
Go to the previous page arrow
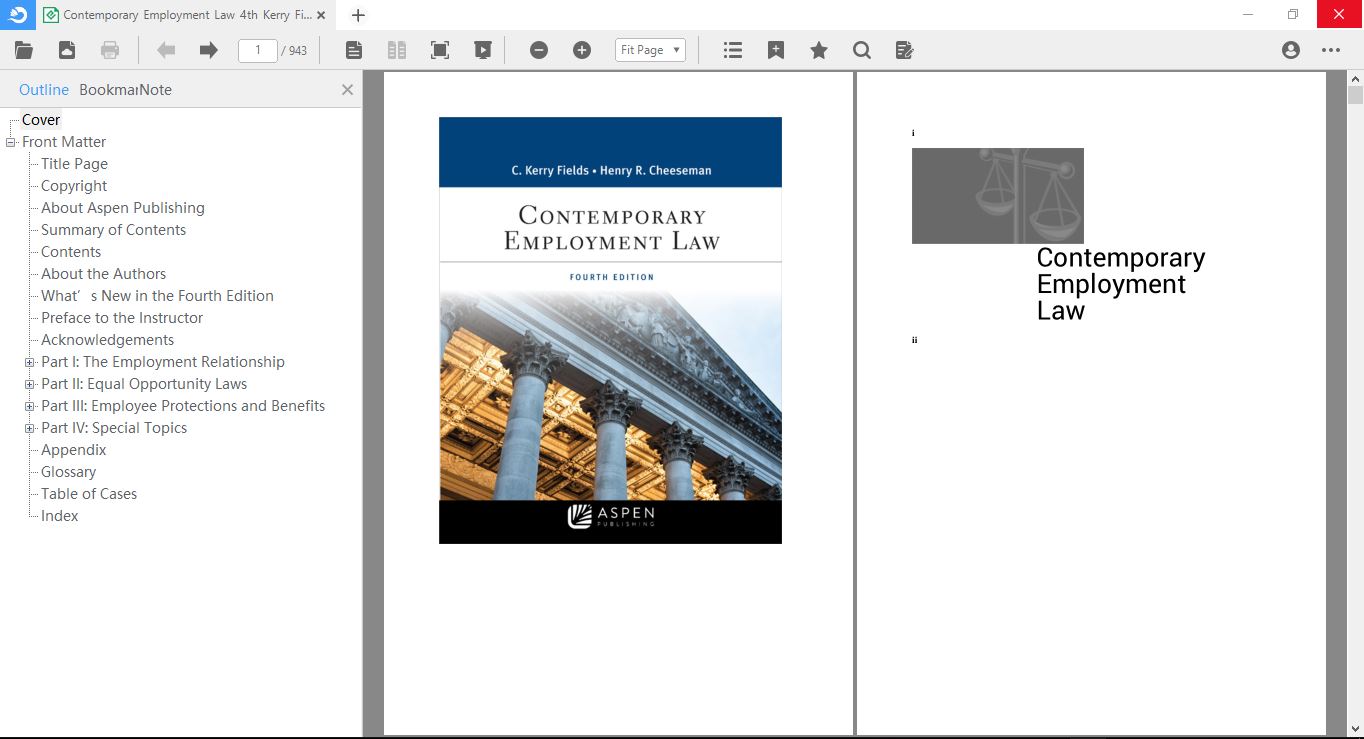pyautogui.click(x=166, y=50)
